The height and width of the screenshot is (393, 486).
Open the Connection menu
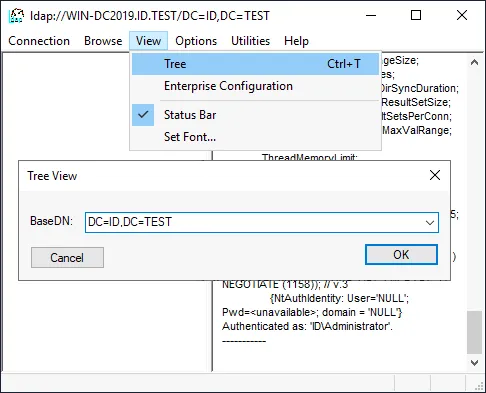39,41
